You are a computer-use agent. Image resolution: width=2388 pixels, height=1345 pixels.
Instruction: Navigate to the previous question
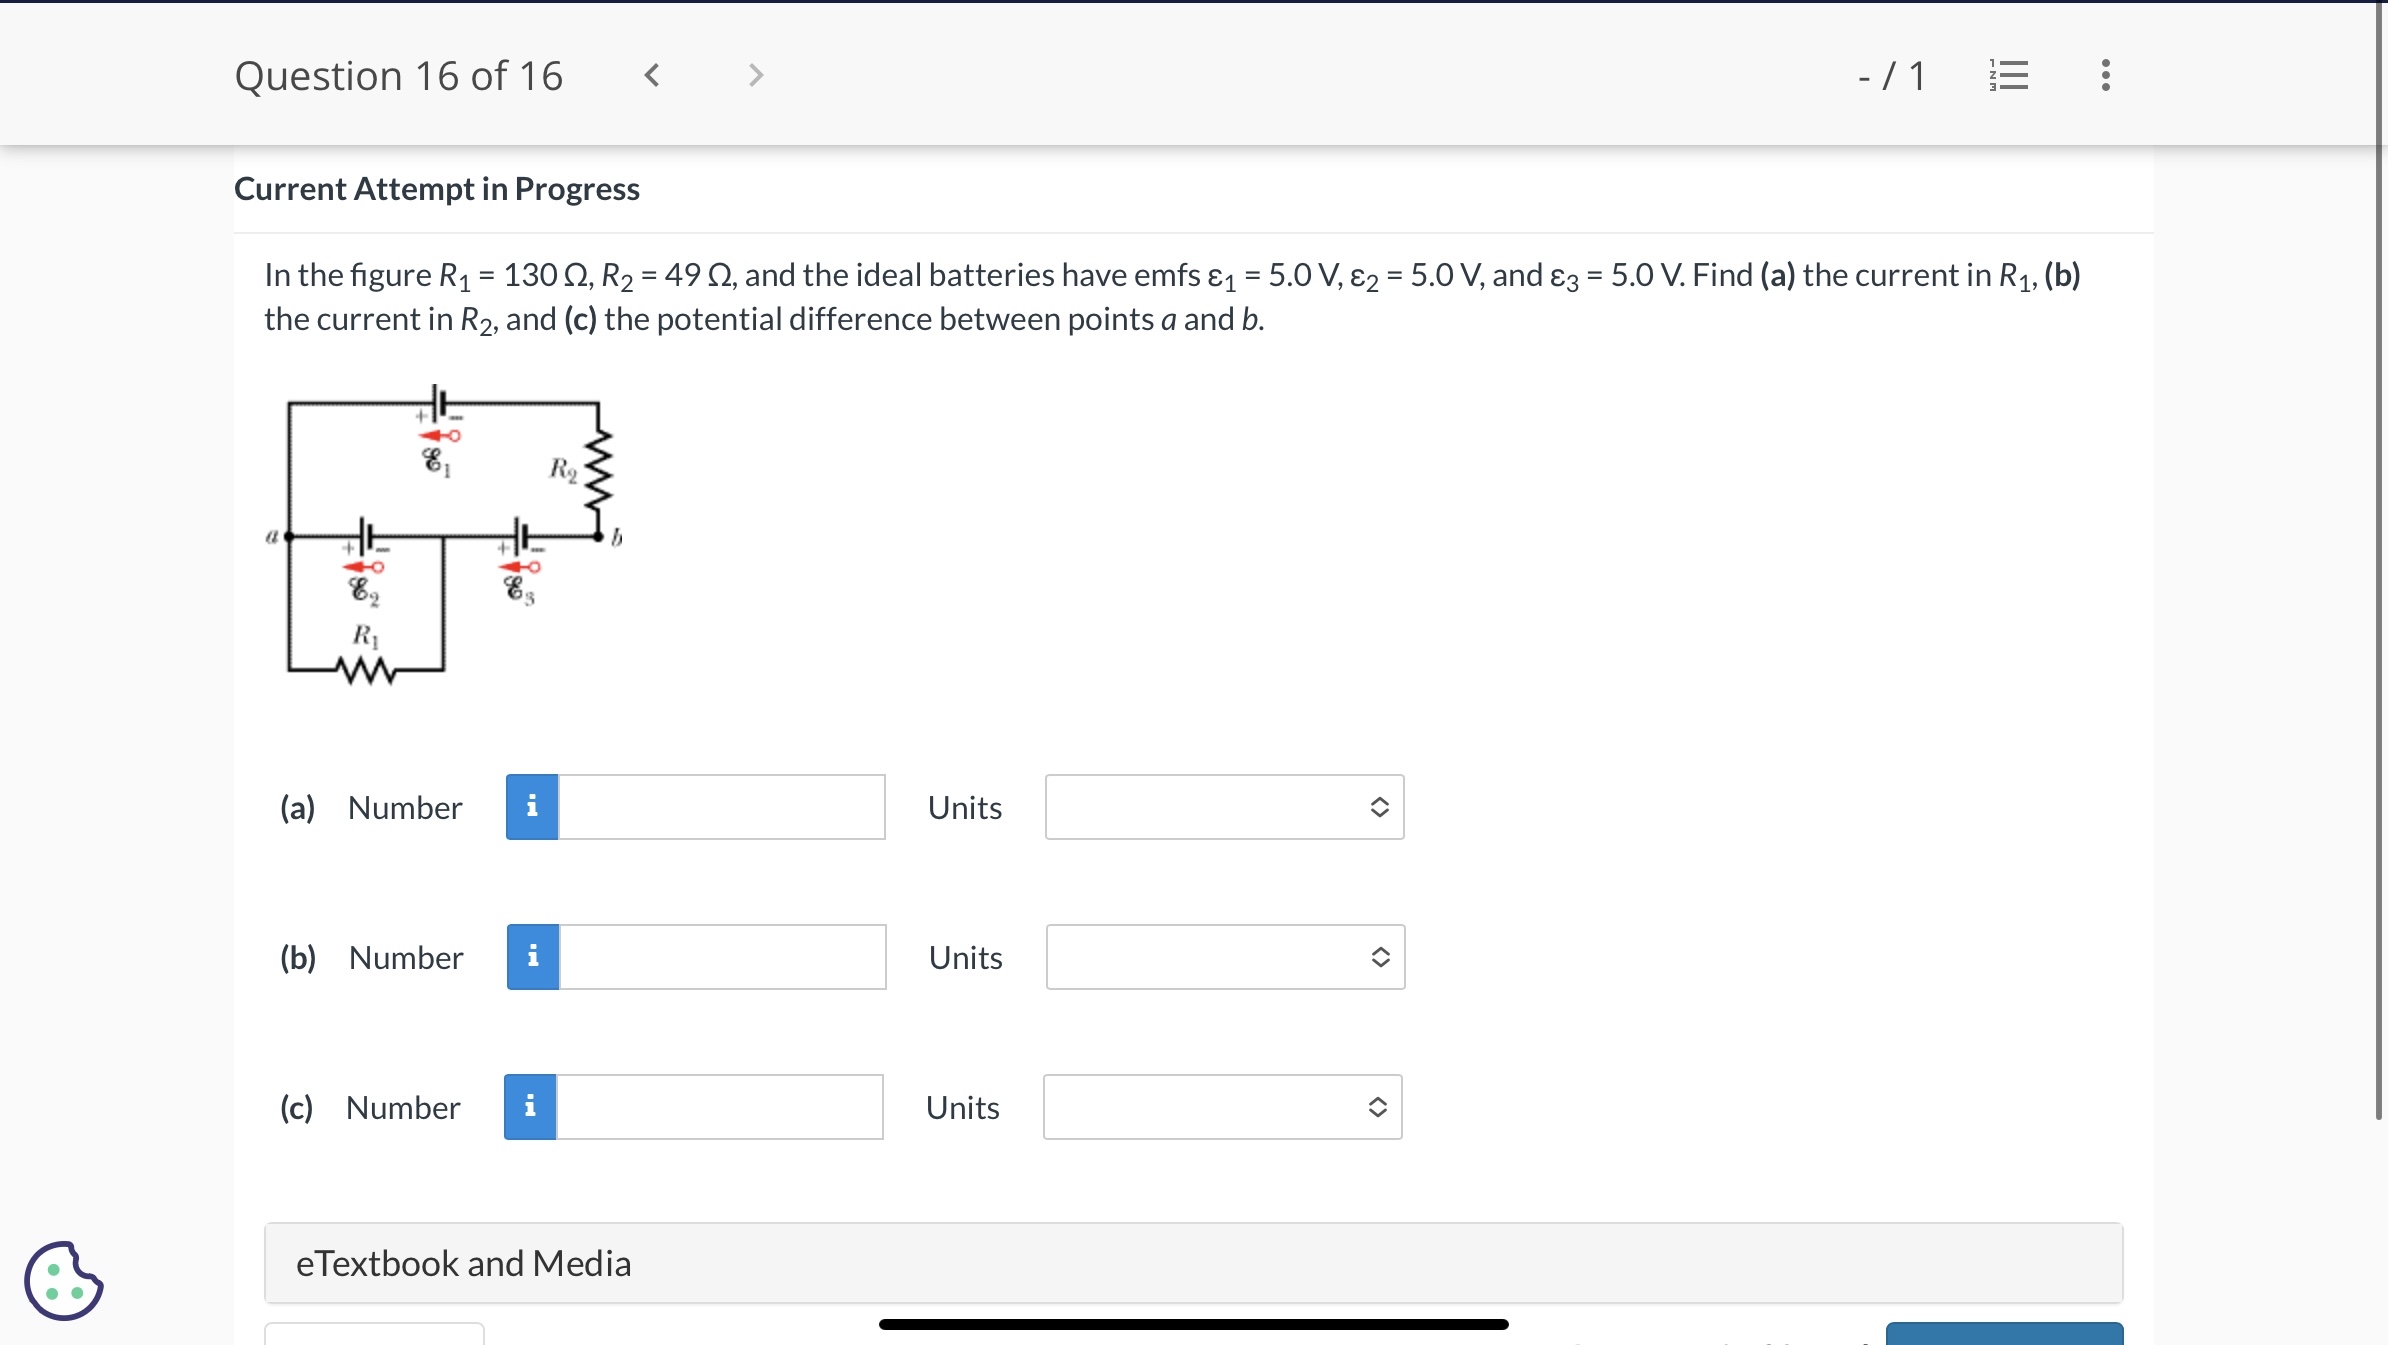tap(652, 75)
